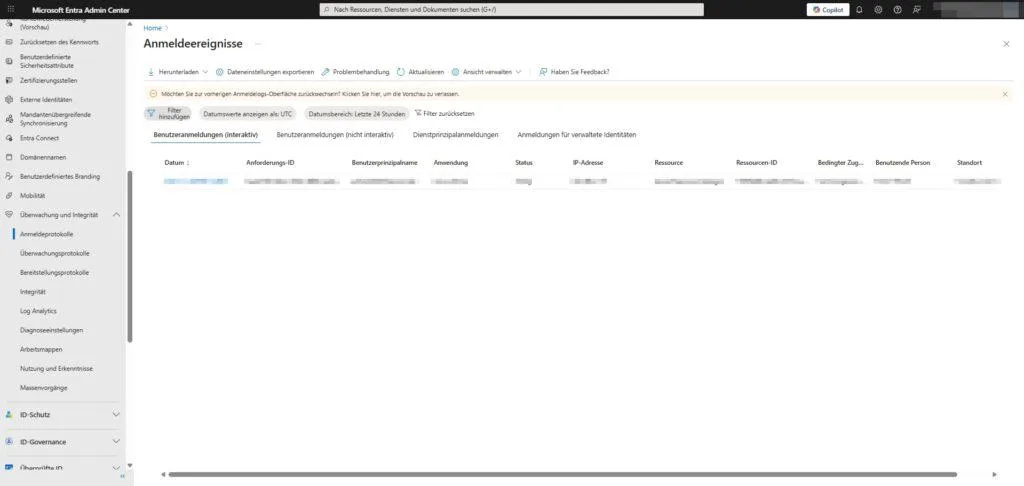Click the horizontal scrollbar below the table
This screenshot has width=1024, height=486.
[x=562, y=474]
